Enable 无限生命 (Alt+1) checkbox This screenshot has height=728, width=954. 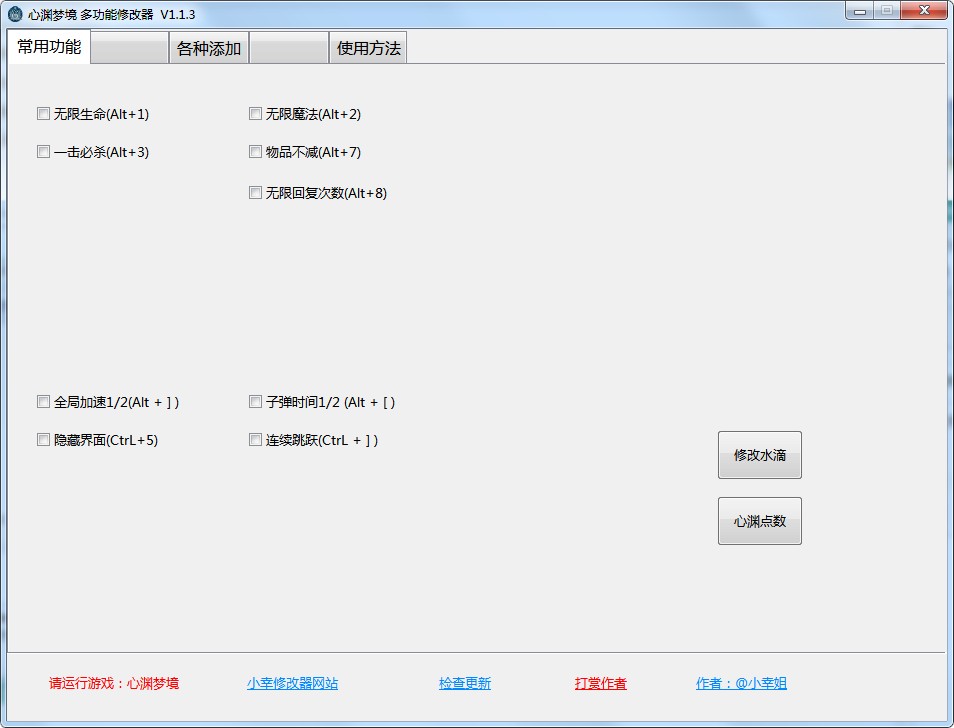click(43, 114)
